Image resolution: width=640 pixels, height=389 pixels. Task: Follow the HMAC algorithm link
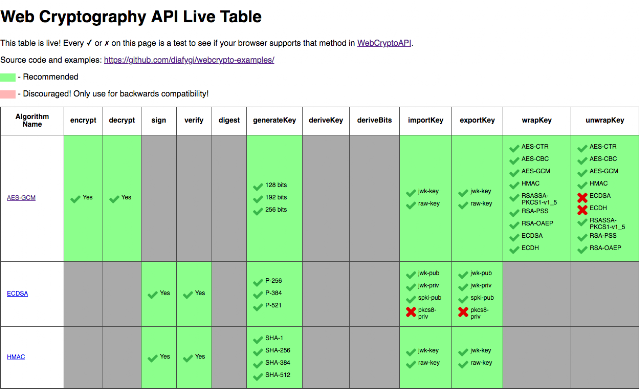(x=16, y=357)
